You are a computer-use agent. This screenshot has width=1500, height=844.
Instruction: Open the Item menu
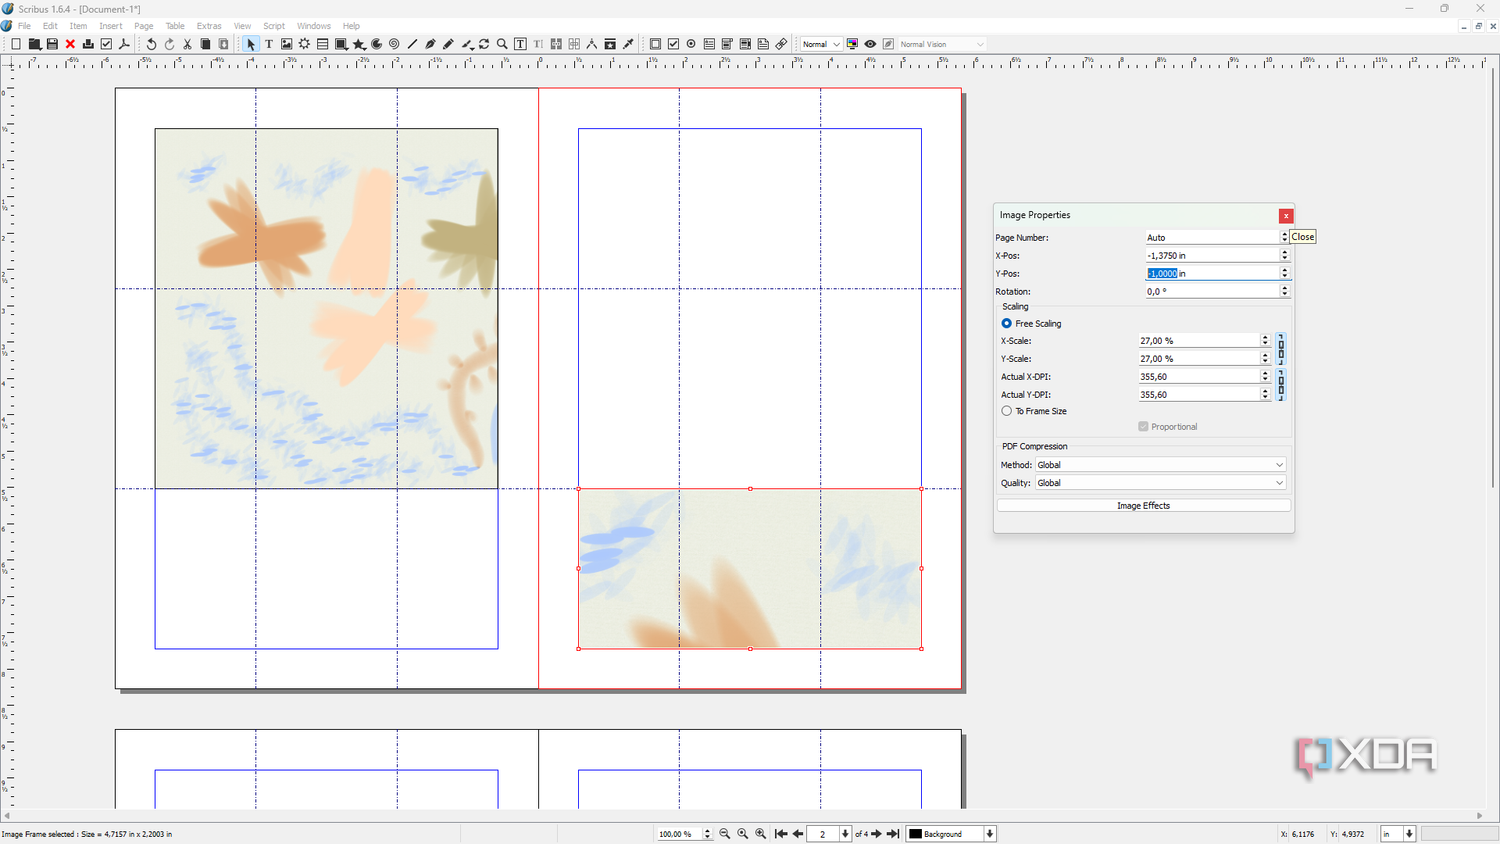point(78,26)
